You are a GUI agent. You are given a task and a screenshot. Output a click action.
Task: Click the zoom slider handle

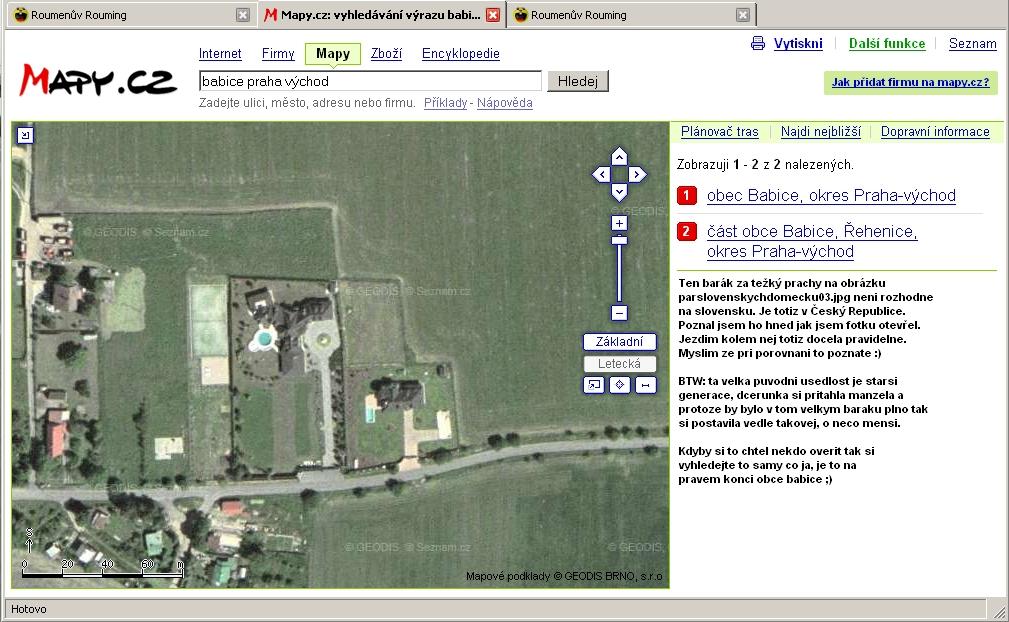coord(619,240)
